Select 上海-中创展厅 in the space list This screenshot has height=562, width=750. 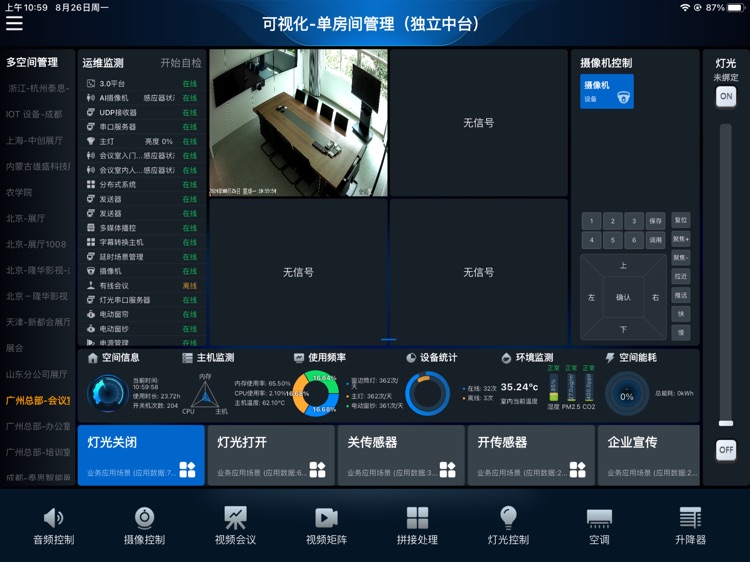[x=34, y=140]
